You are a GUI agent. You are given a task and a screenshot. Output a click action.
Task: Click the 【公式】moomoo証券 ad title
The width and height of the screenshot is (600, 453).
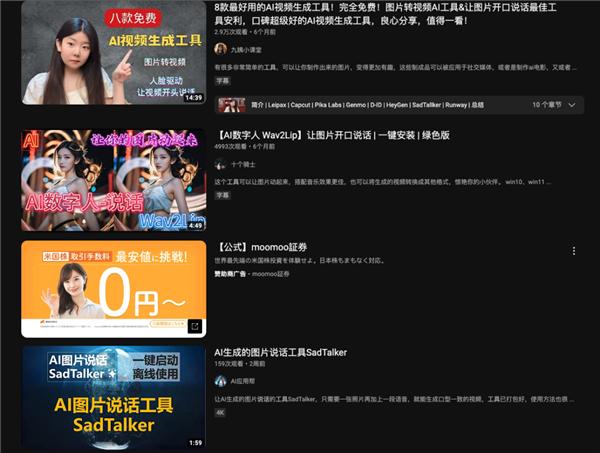pos(261,247)
